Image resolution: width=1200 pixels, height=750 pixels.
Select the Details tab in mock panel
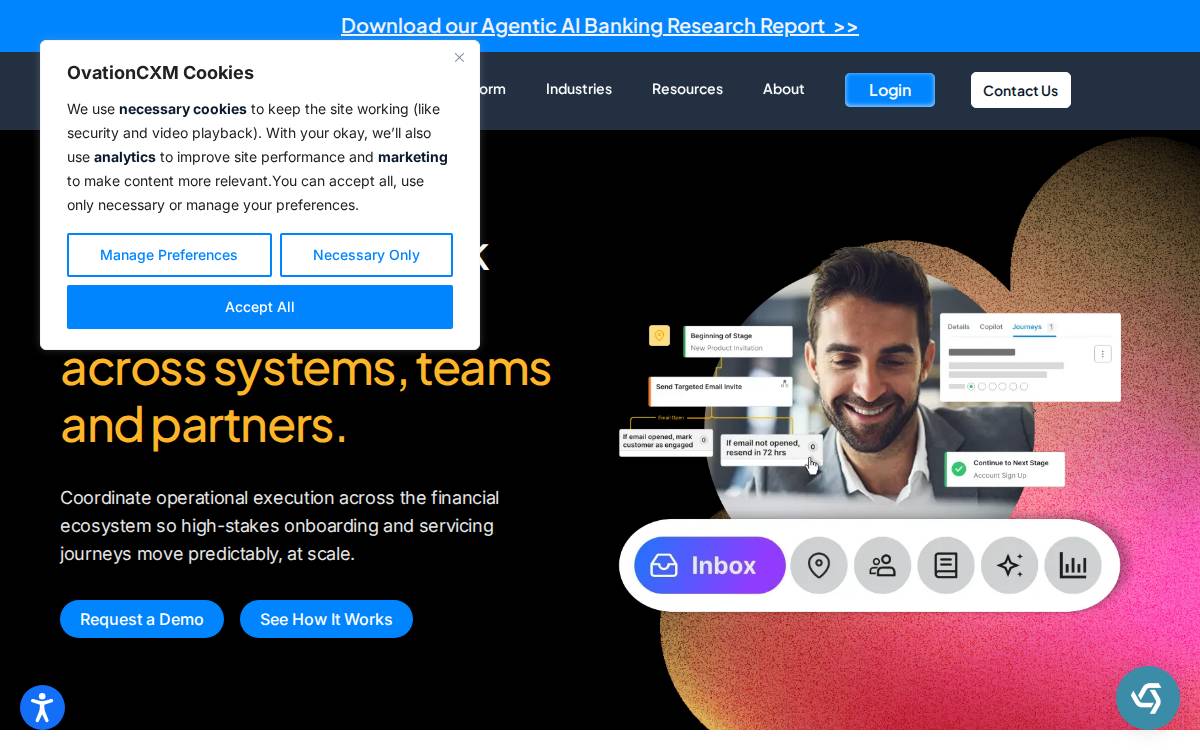coord(959,326)
